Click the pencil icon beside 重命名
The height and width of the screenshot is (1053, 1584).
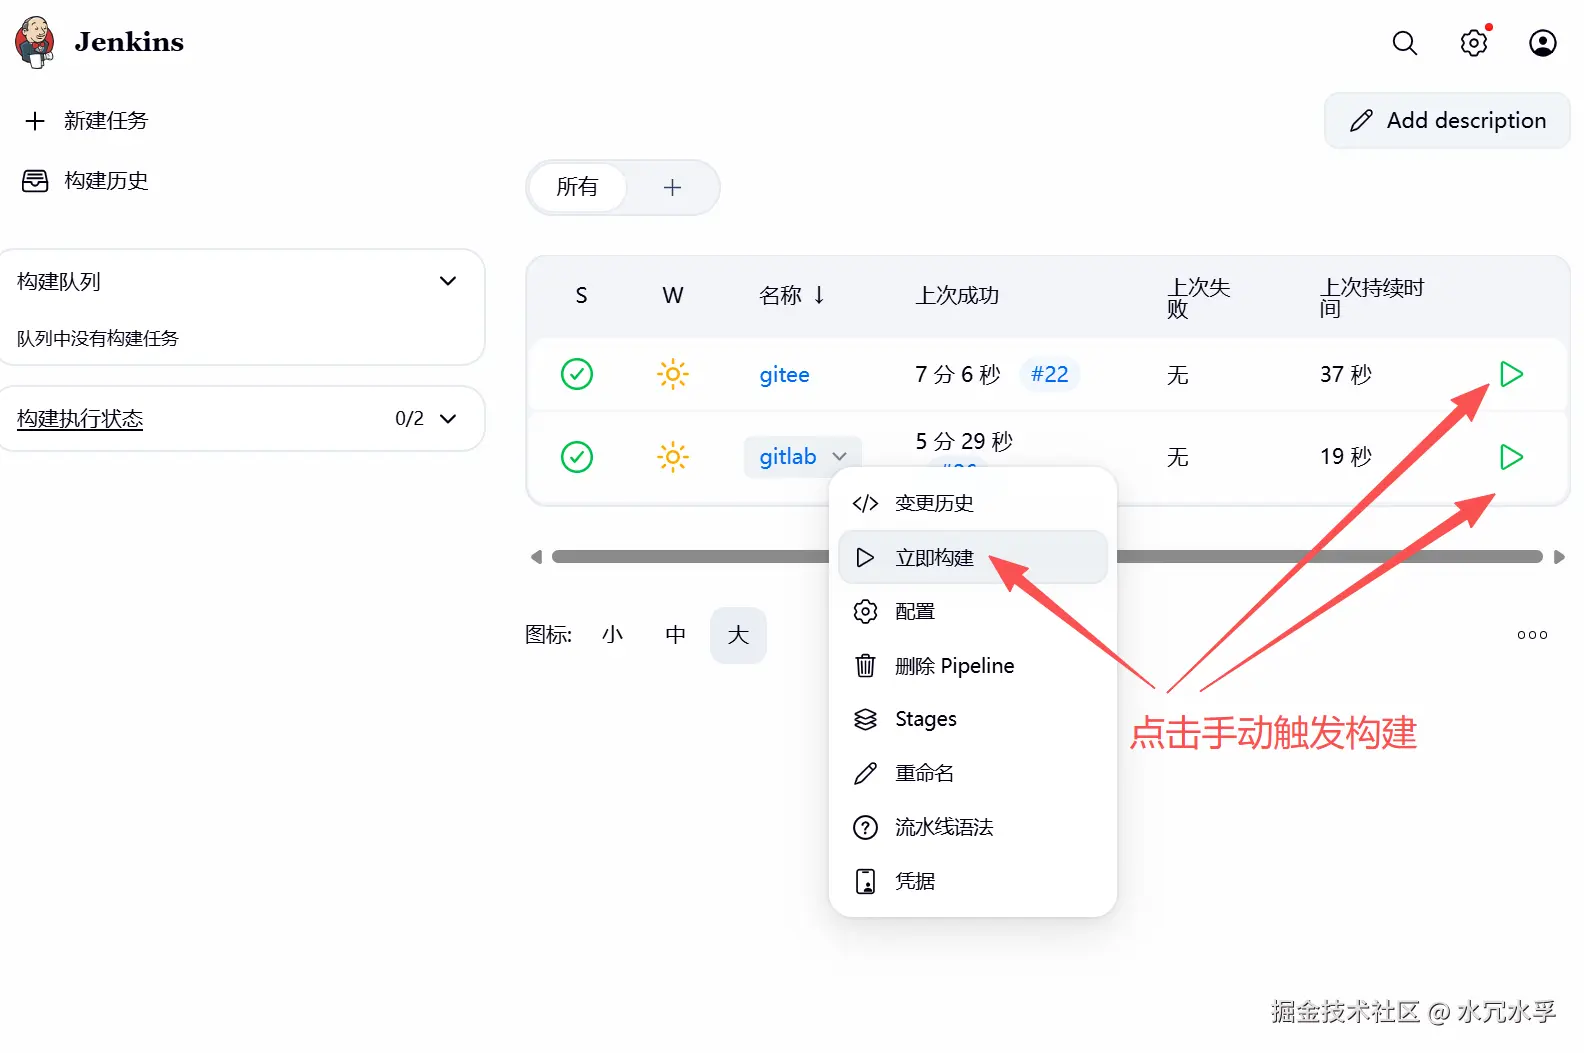coord(865,773)
